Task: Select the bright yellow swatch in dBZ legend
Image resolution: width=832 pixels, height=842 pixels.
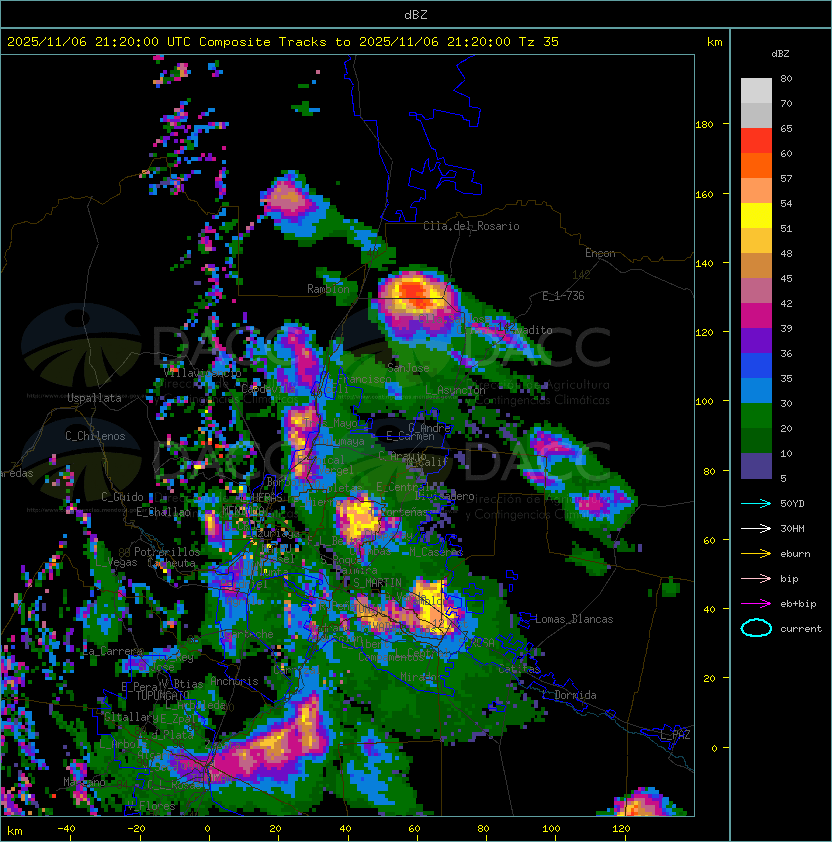Action: point(756,216)
